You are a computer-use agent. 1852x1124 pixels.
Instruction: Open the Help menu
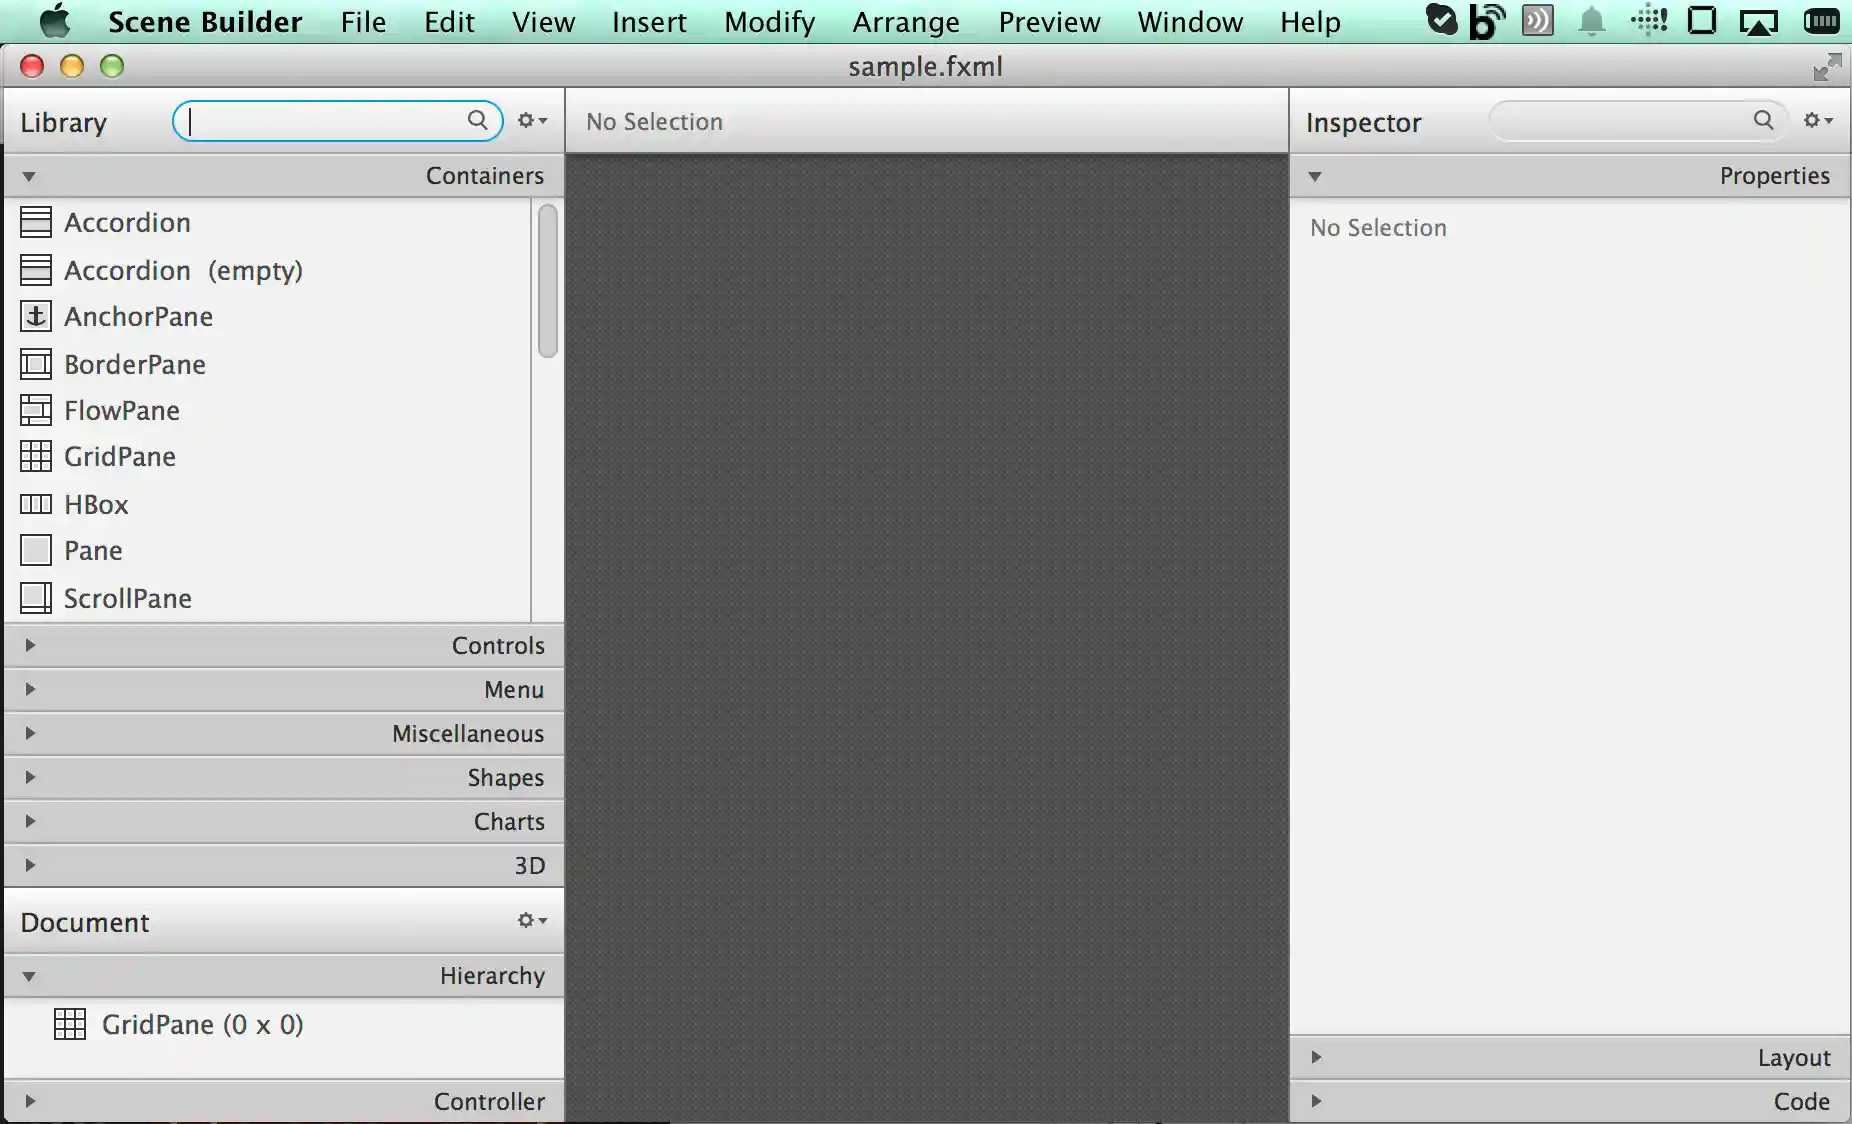tap(1310, 21)
